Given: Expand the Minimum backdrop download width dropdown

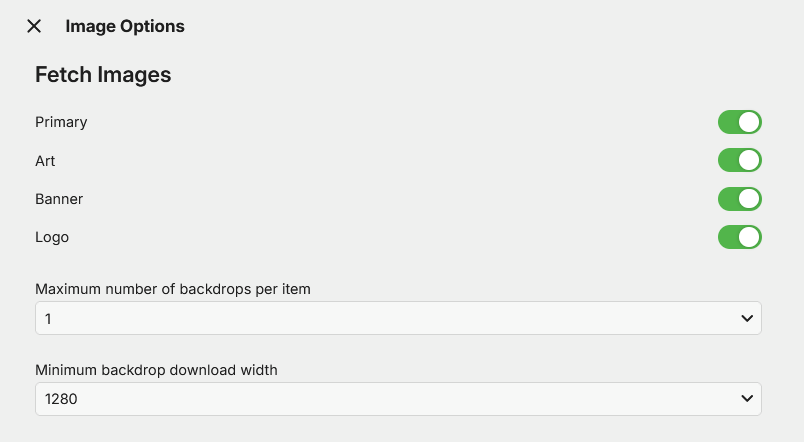Looking at the screenshot, I should (398, 399).
